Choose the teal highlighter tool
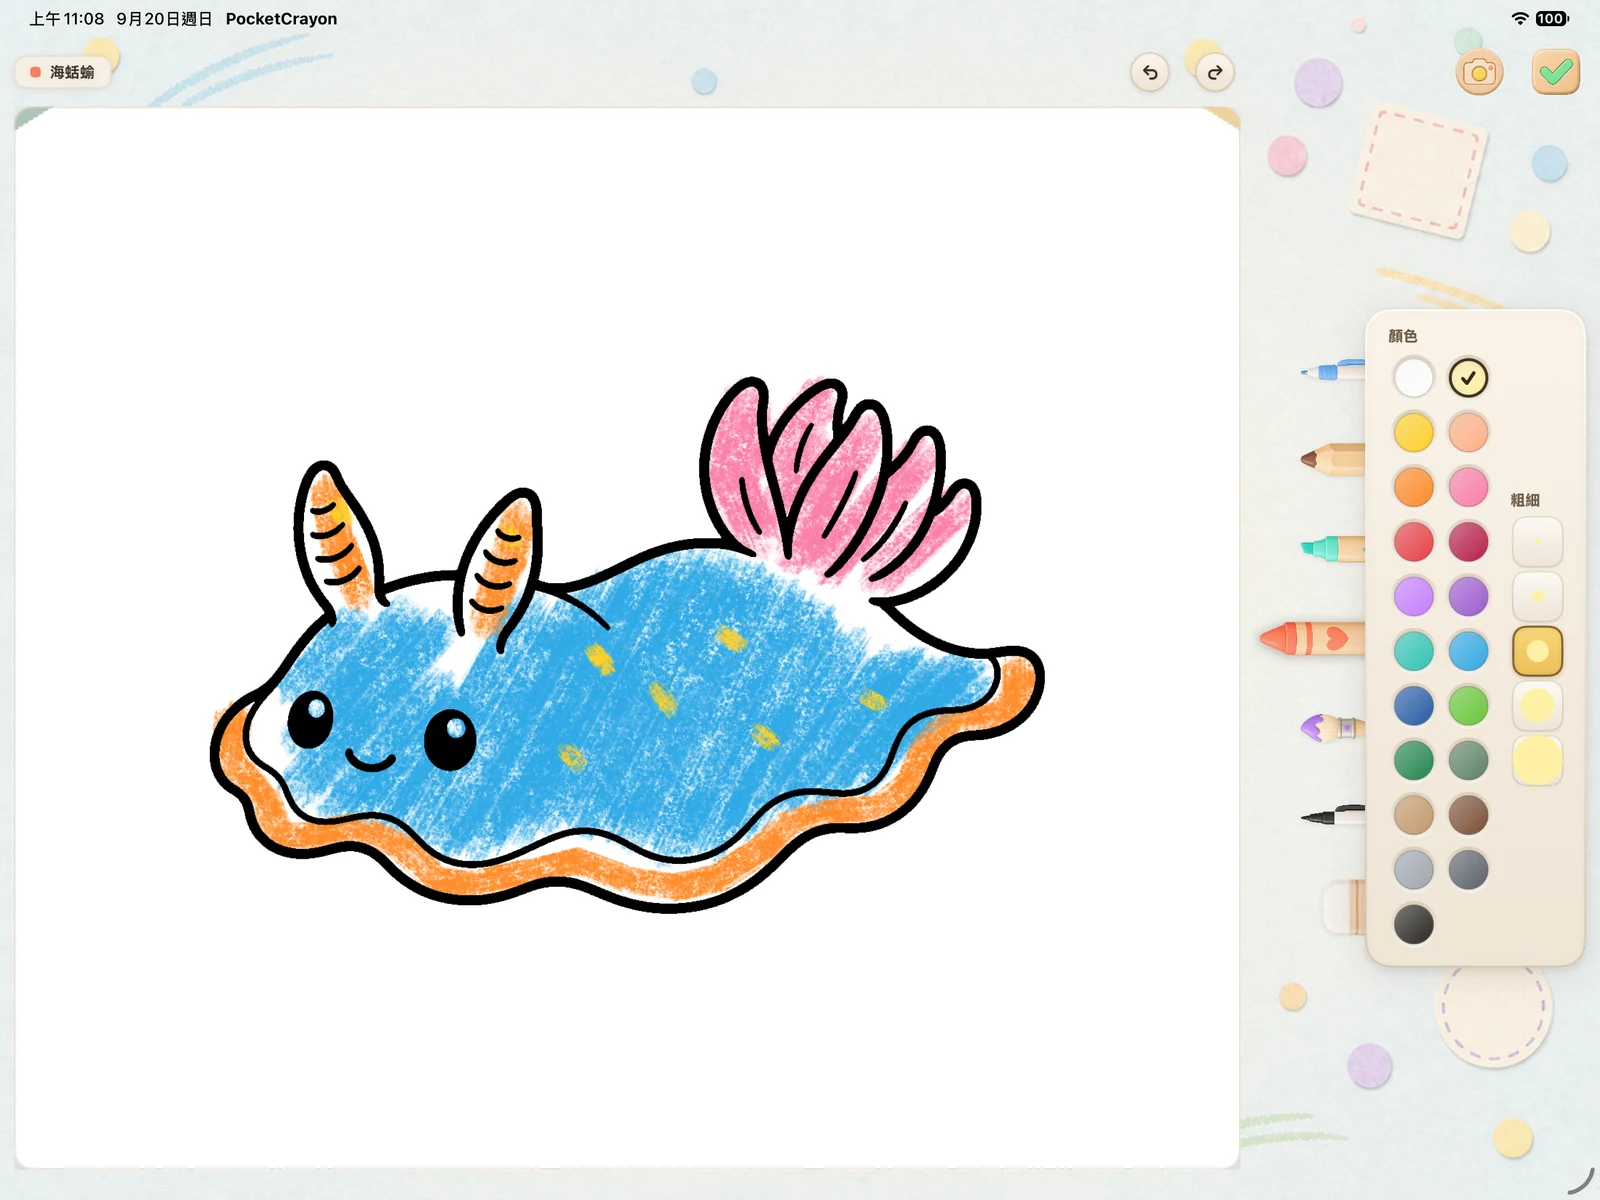 coord(1333,548)
